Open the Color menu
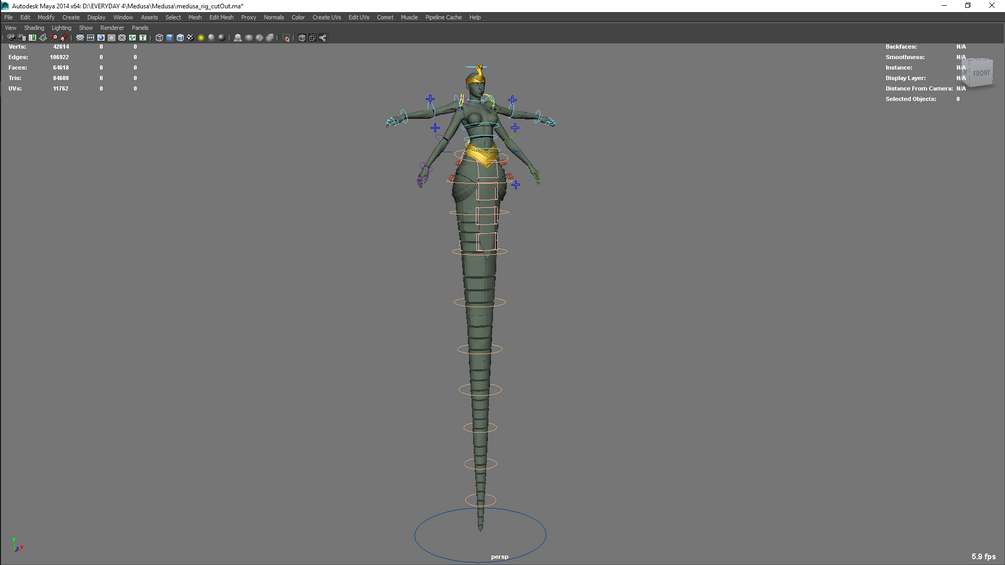The image size is (1005, 565). pos(298,17)
